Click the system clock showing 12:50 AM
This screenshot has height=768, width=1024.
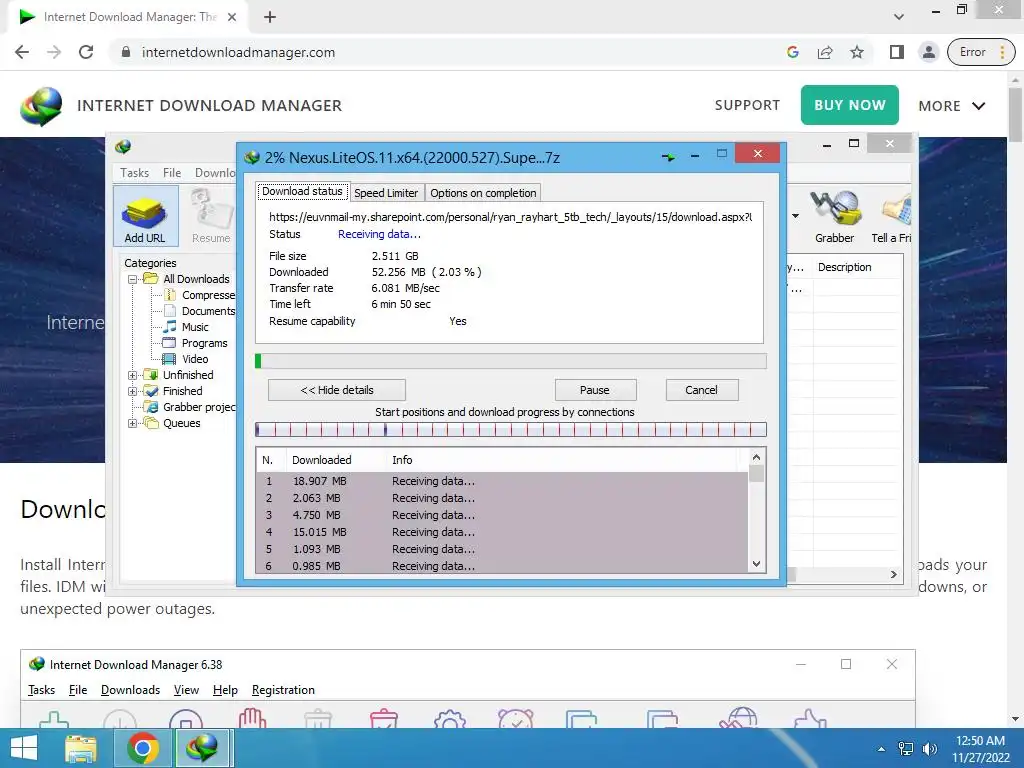(x=980, y=741)
